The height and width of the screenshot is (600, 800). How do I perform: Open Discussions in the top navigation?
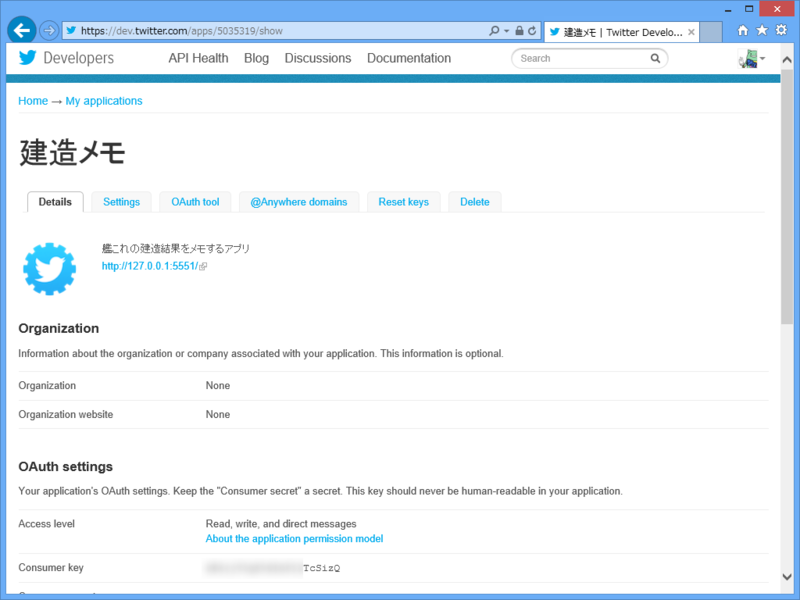pyautogui.click(x=318, y=58)
